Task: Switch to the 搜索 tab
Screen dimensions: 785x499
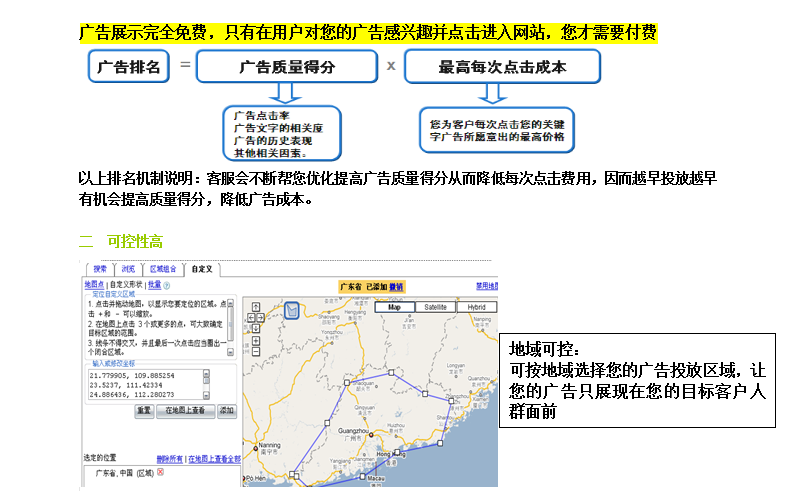Action: [100, 269]
